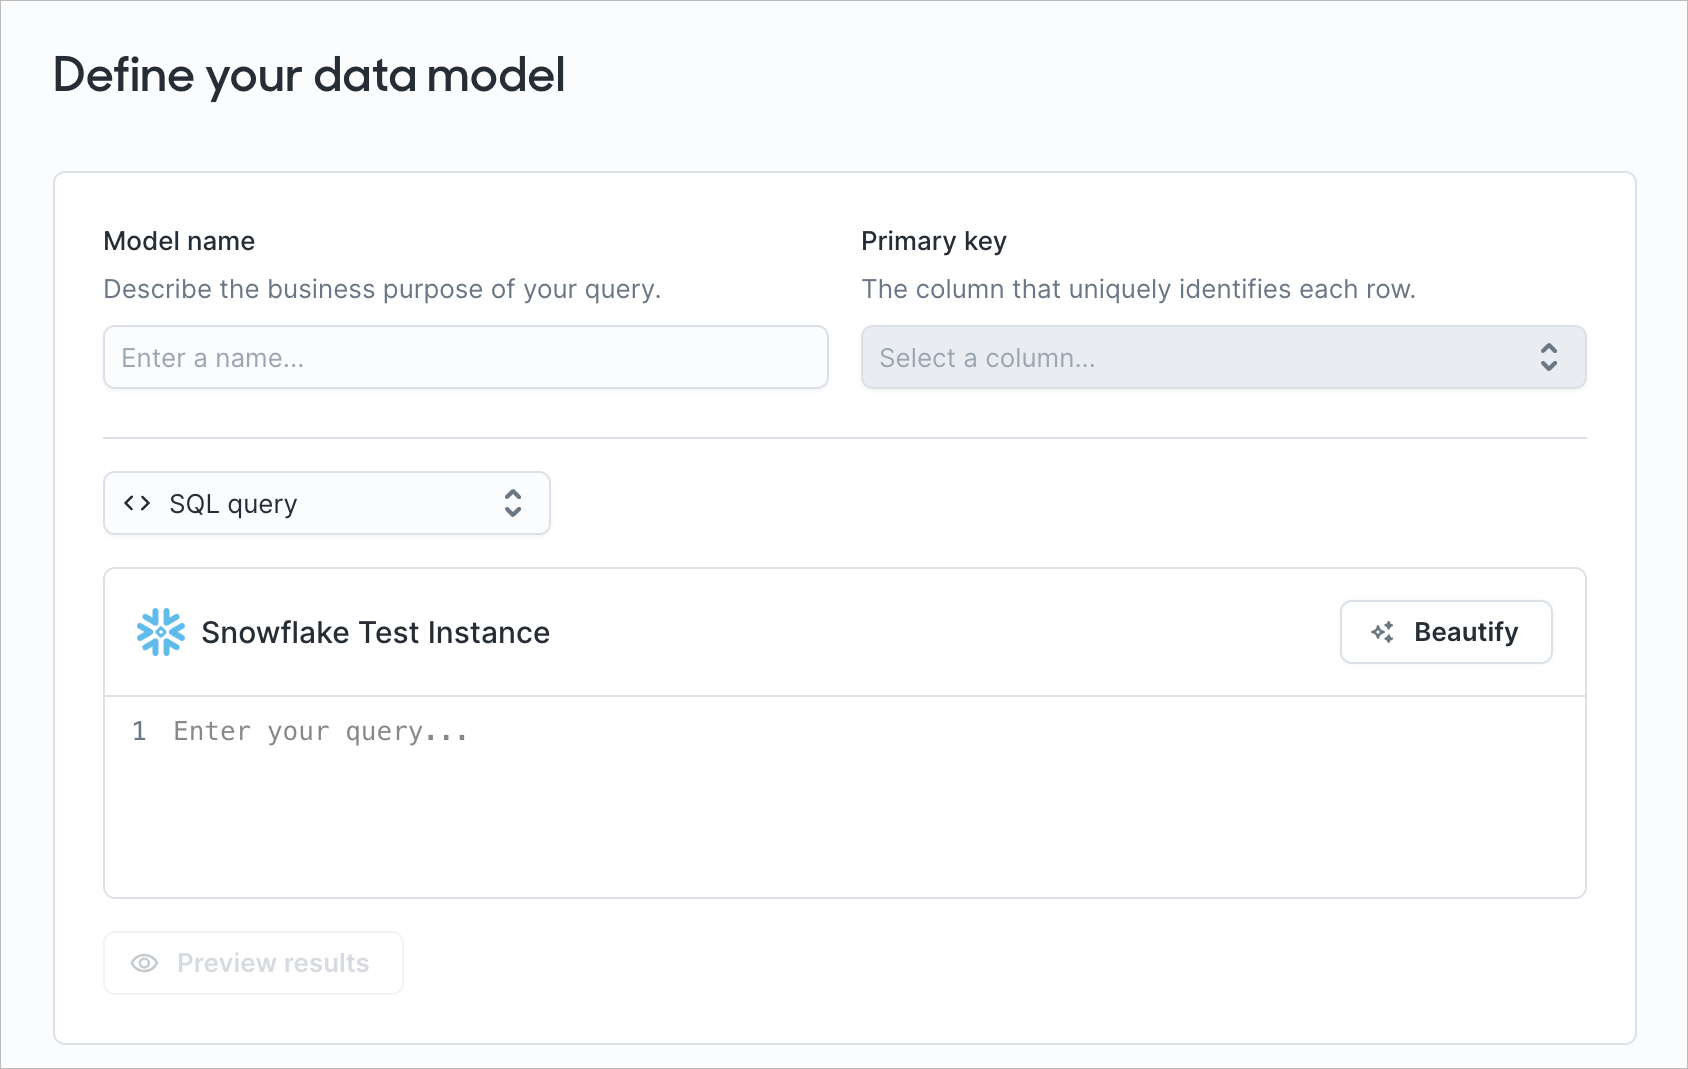Expand the SQL query type dropdown

pyautogui.click(x=327, y=503)
